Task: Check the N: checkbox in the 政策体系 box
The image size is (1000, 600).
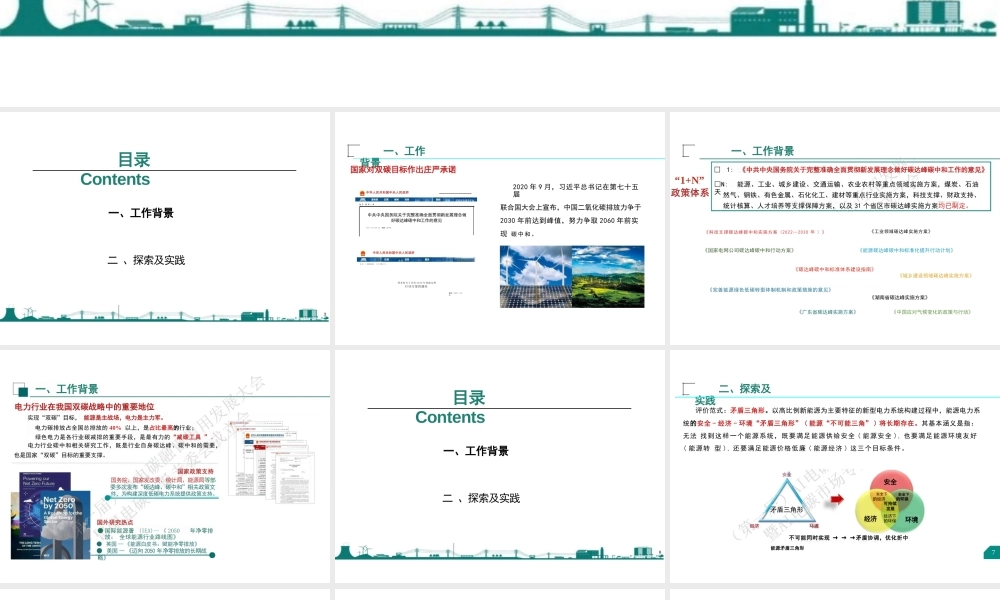Action: click(715, 184)
